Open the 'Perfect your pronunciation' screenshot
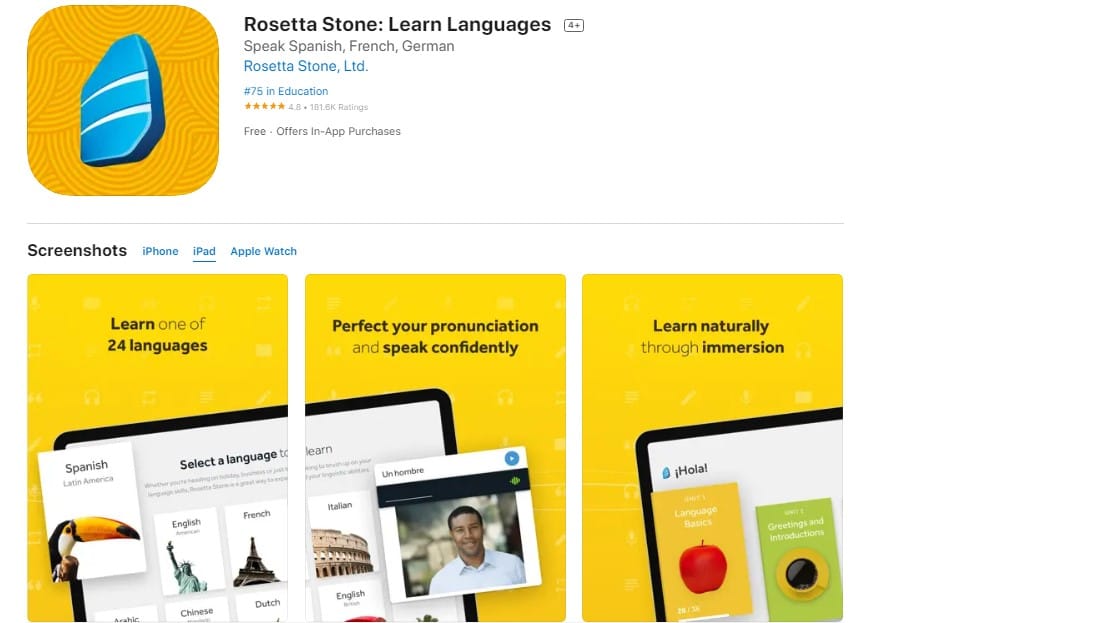This screenshot has width=1098, height=623. 435,448
